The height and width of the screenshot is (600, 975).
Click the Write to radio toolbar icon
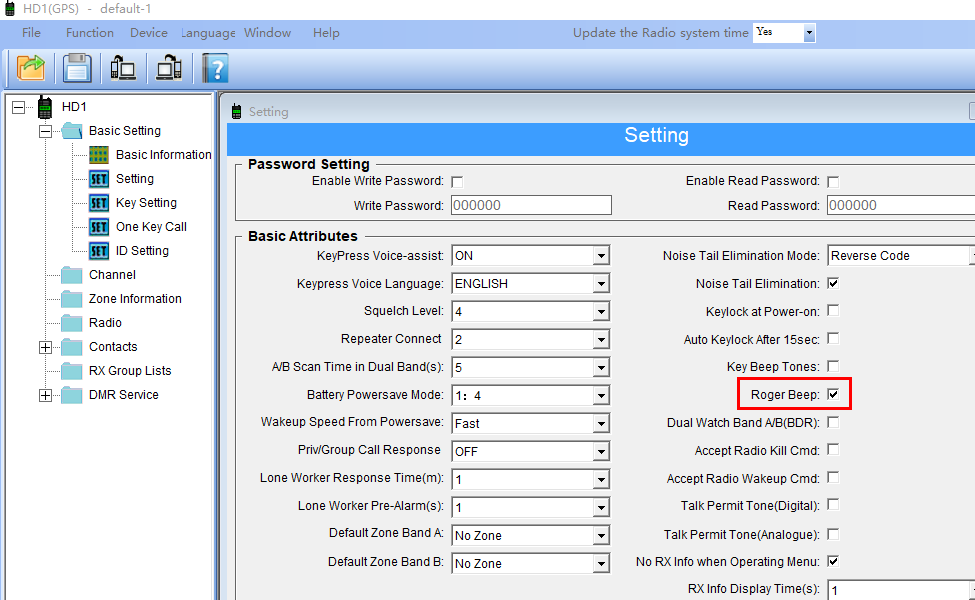[x=169, y=68]
